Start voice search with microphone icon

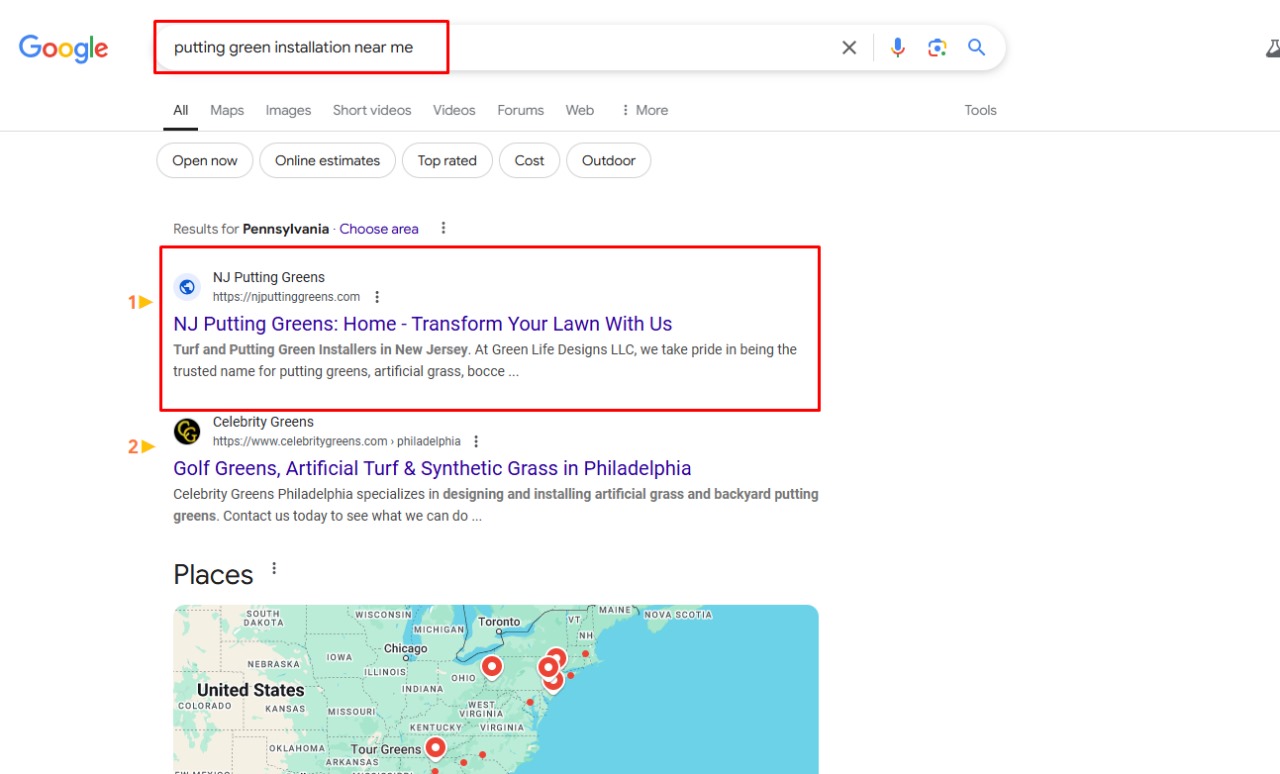(898, 47)
